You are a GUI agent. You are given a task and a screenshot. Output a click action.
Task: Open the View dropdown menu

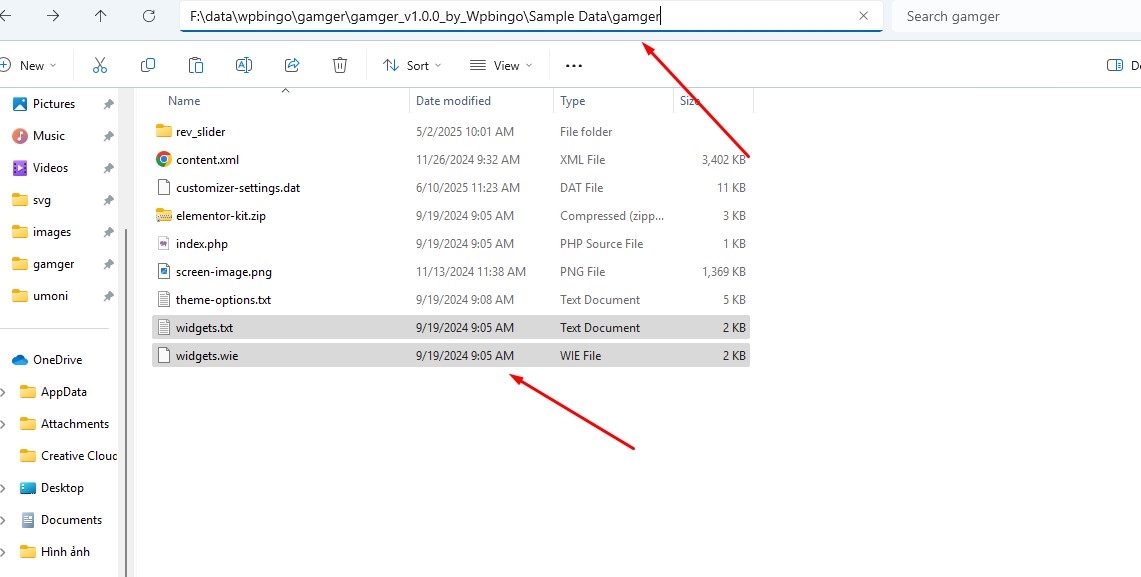pos(500,65)
